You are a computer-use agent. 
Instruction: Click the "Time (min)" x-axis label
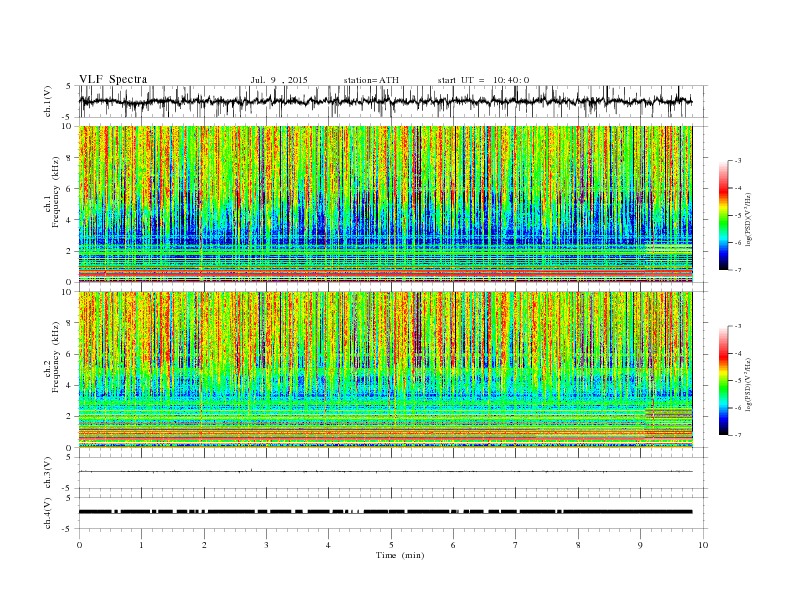(x=400, y=555)
